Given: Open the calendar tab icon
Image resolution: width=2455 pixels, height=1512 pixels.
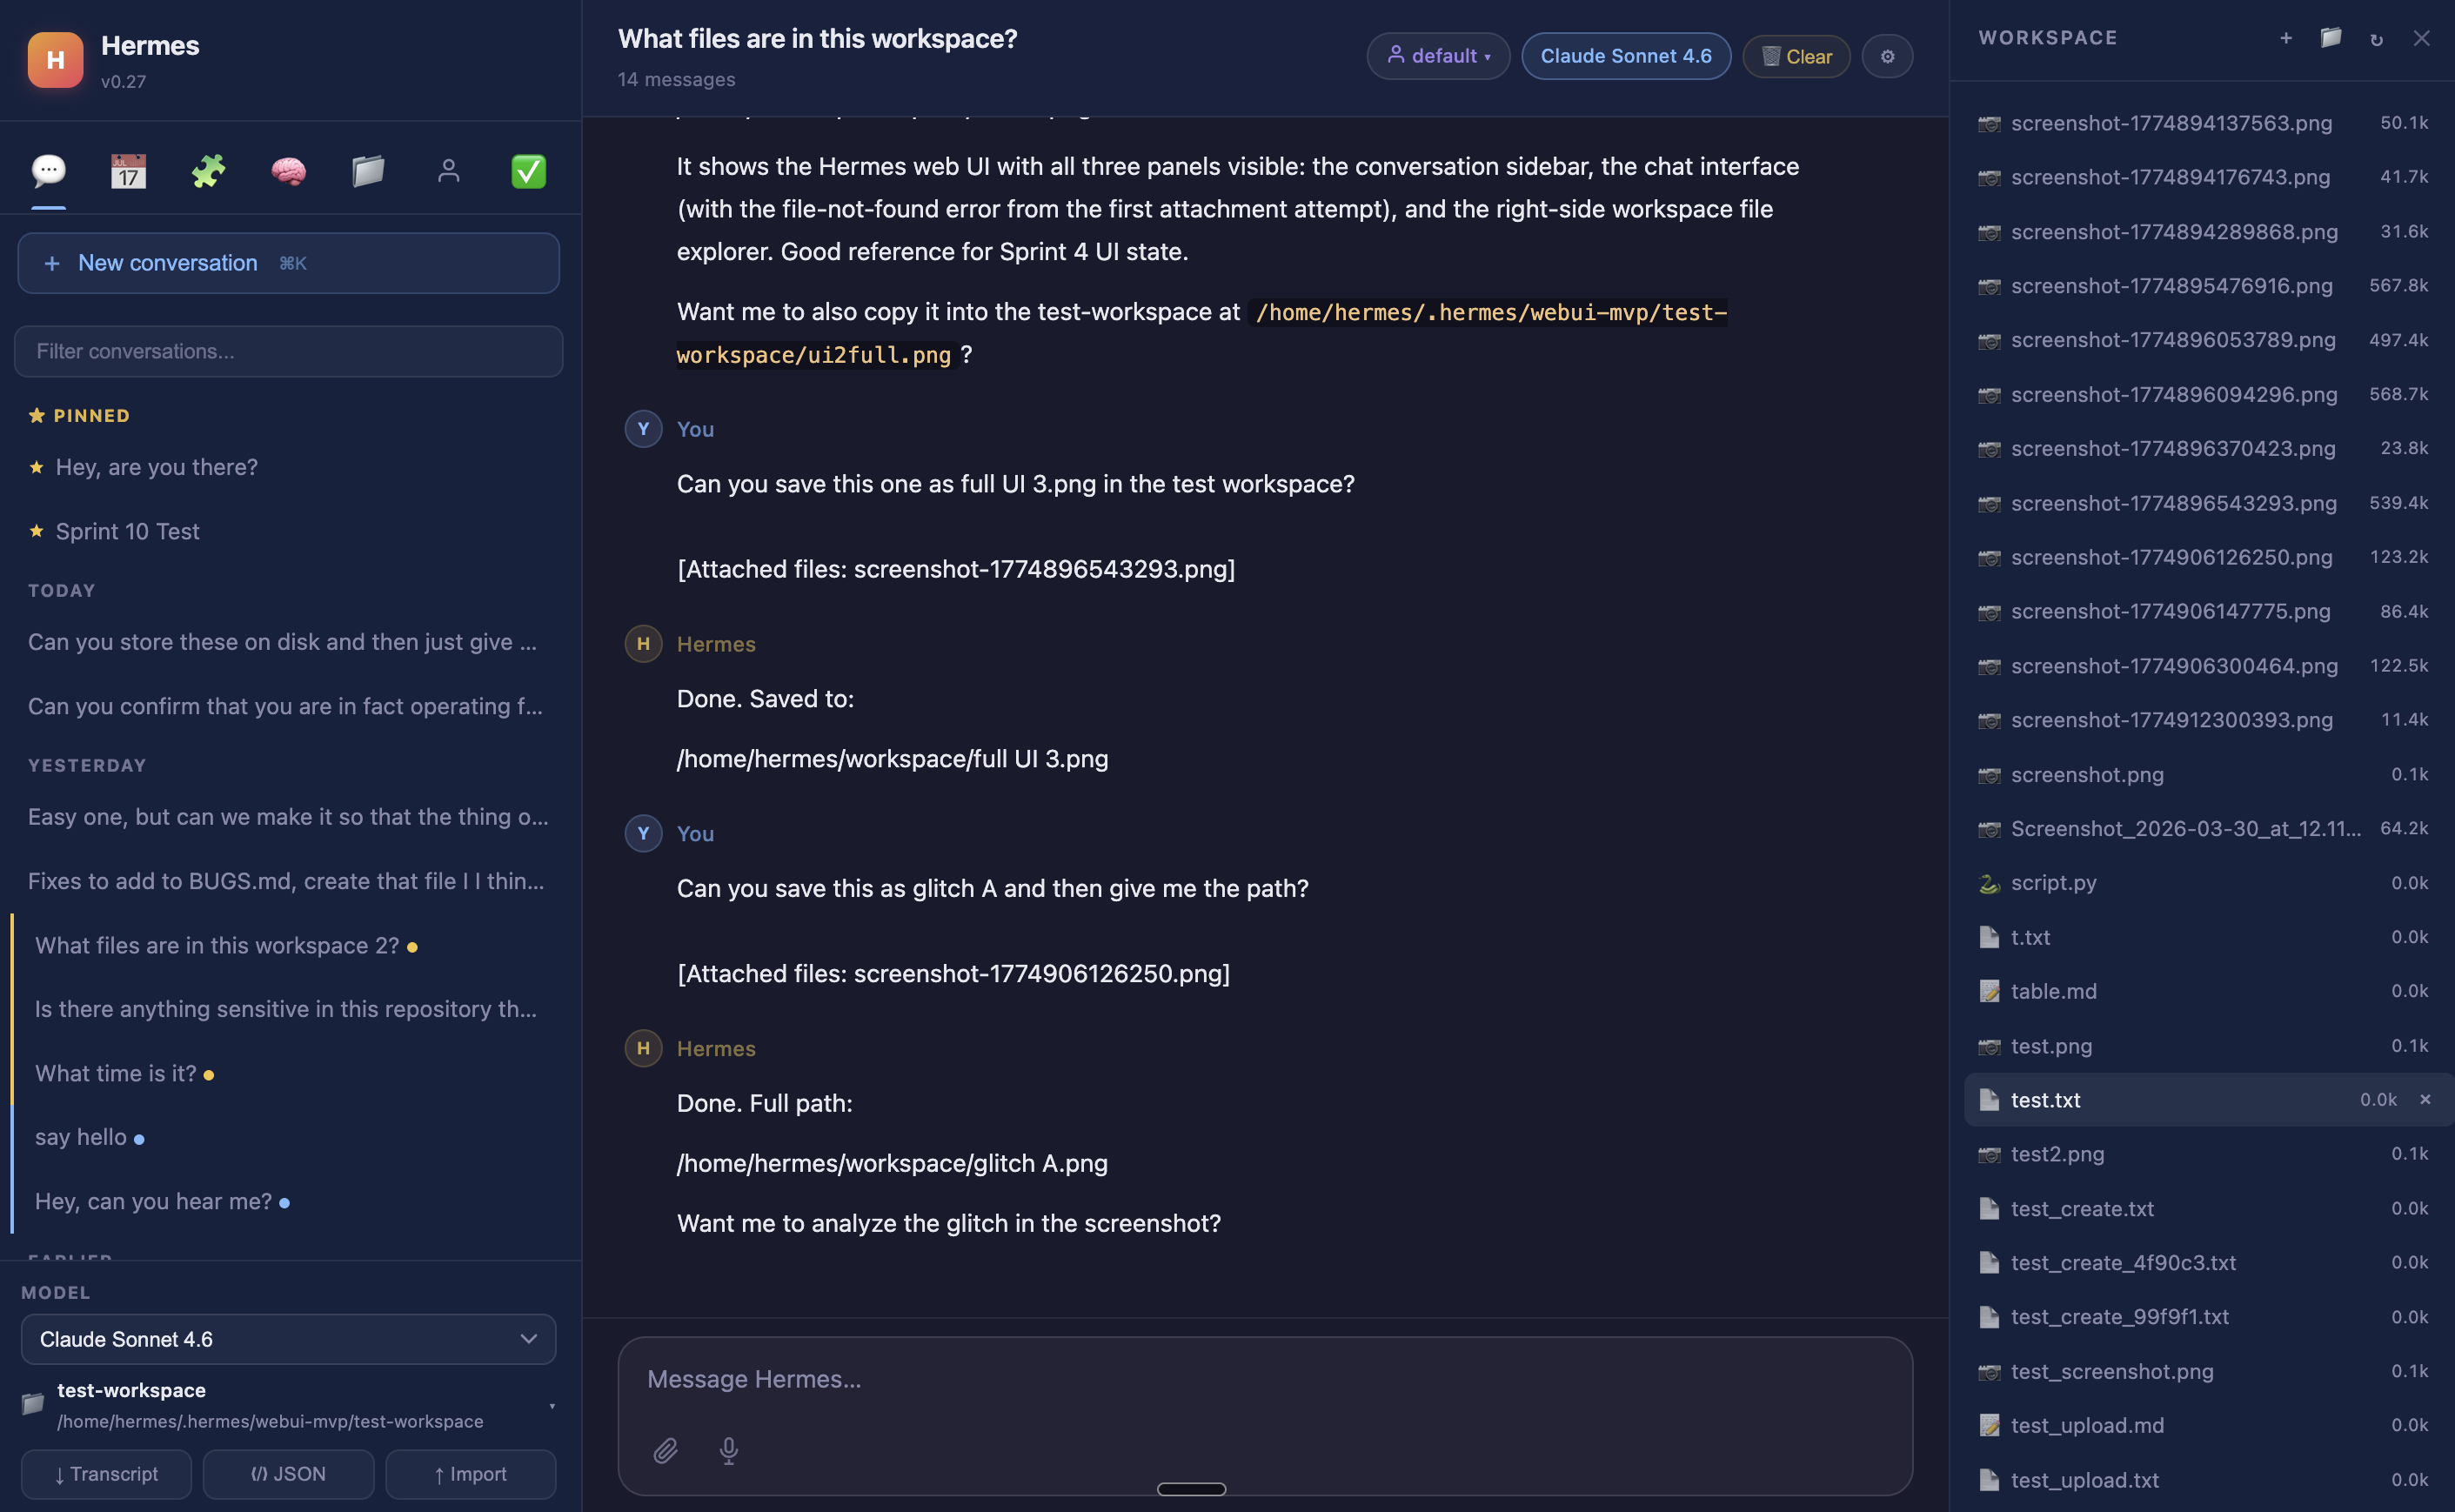Looking at the screenshot, I should pyautogui.click(x=128, y=171).
